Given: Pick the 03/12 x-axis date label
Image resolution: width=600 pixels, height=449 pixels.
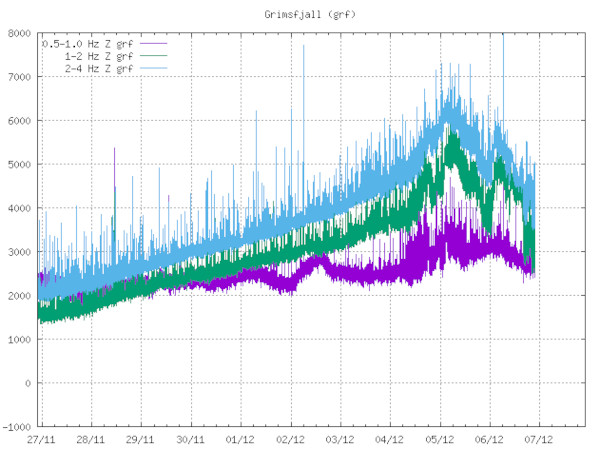Looking at the screenshot, I should point(340,438).
